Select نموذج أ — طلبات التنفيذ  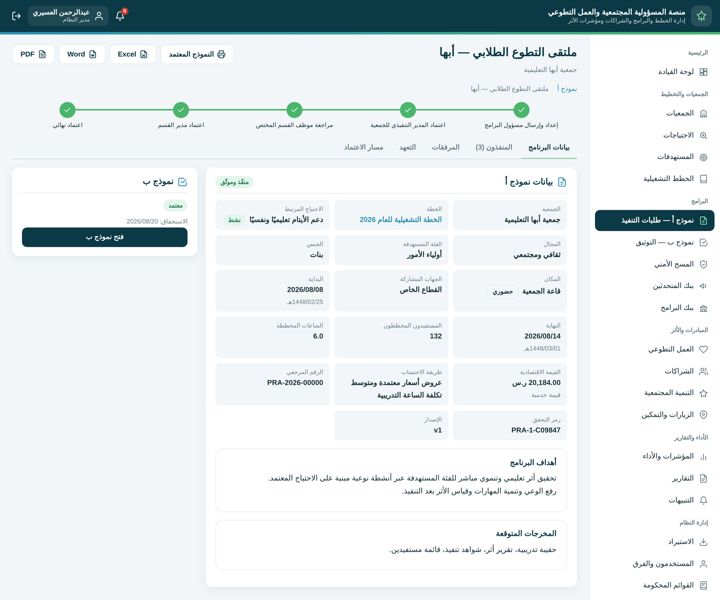655,220
